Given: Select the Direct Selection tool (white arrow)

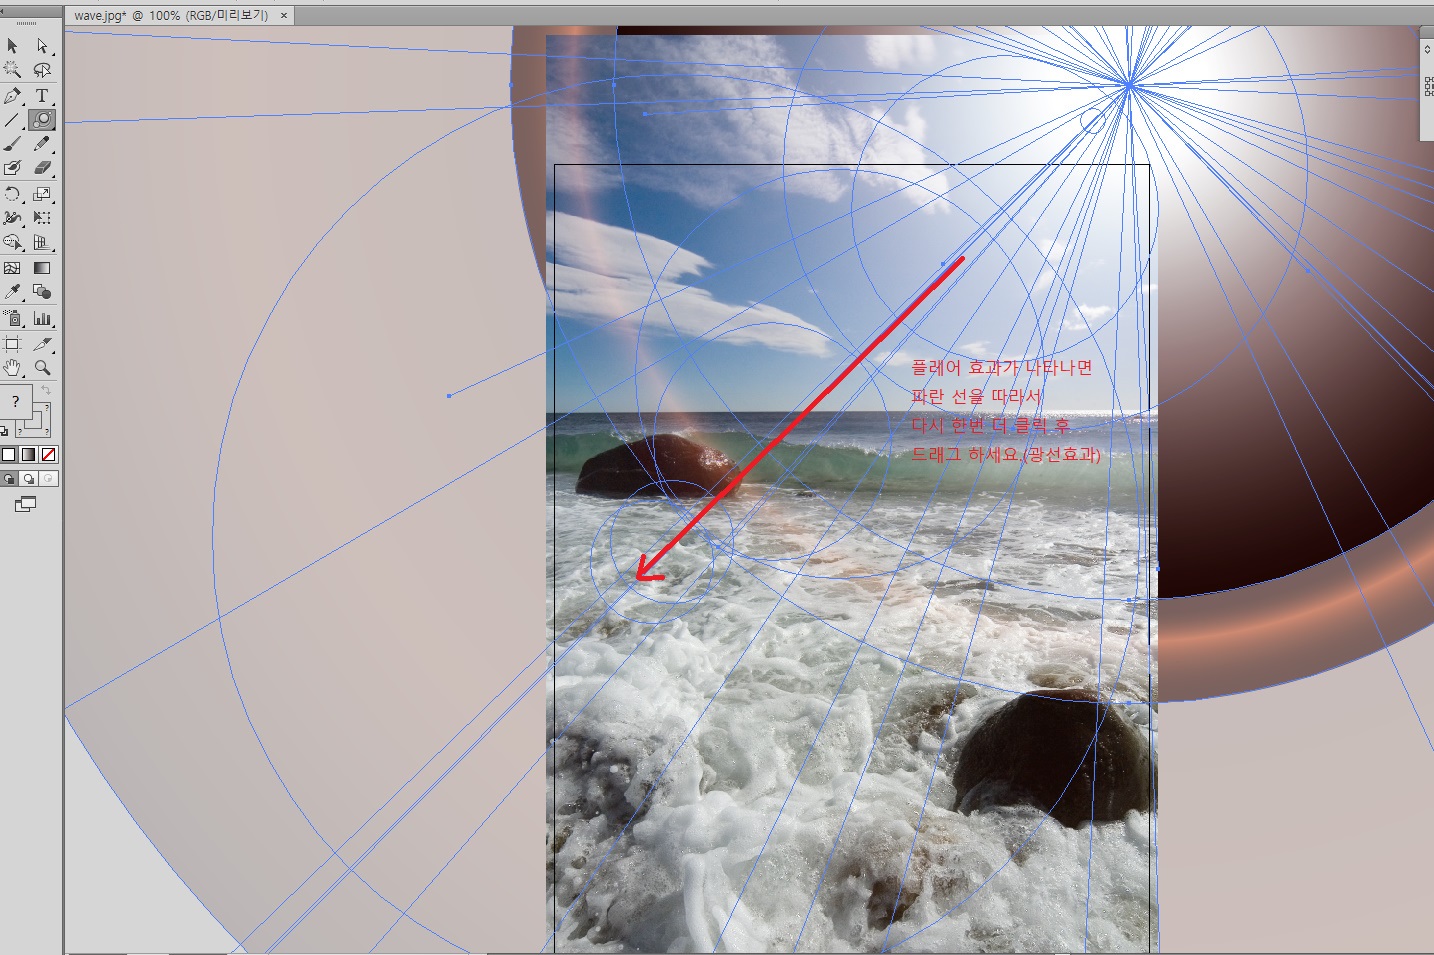Looking at the screenshot, I should (x=42, y=46).
